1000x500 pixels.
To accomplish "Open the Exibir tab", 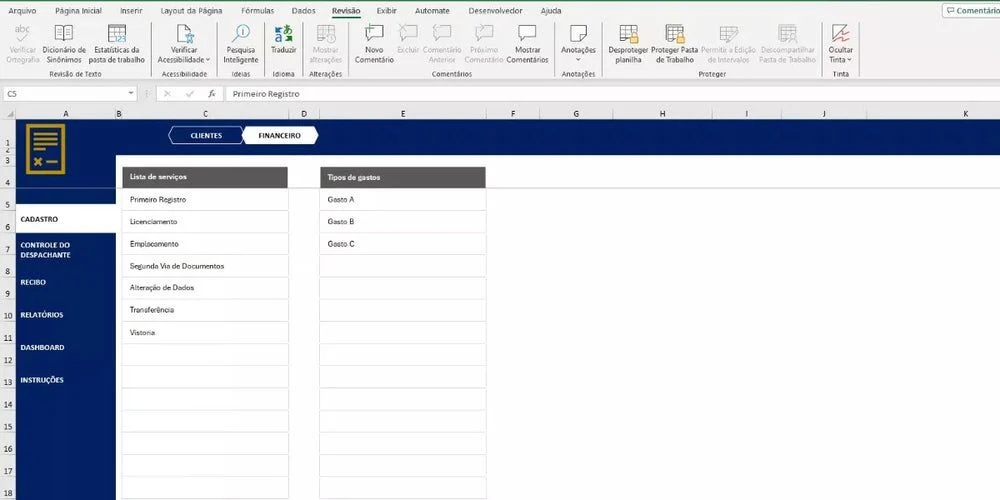I will (x=386, y=11).
